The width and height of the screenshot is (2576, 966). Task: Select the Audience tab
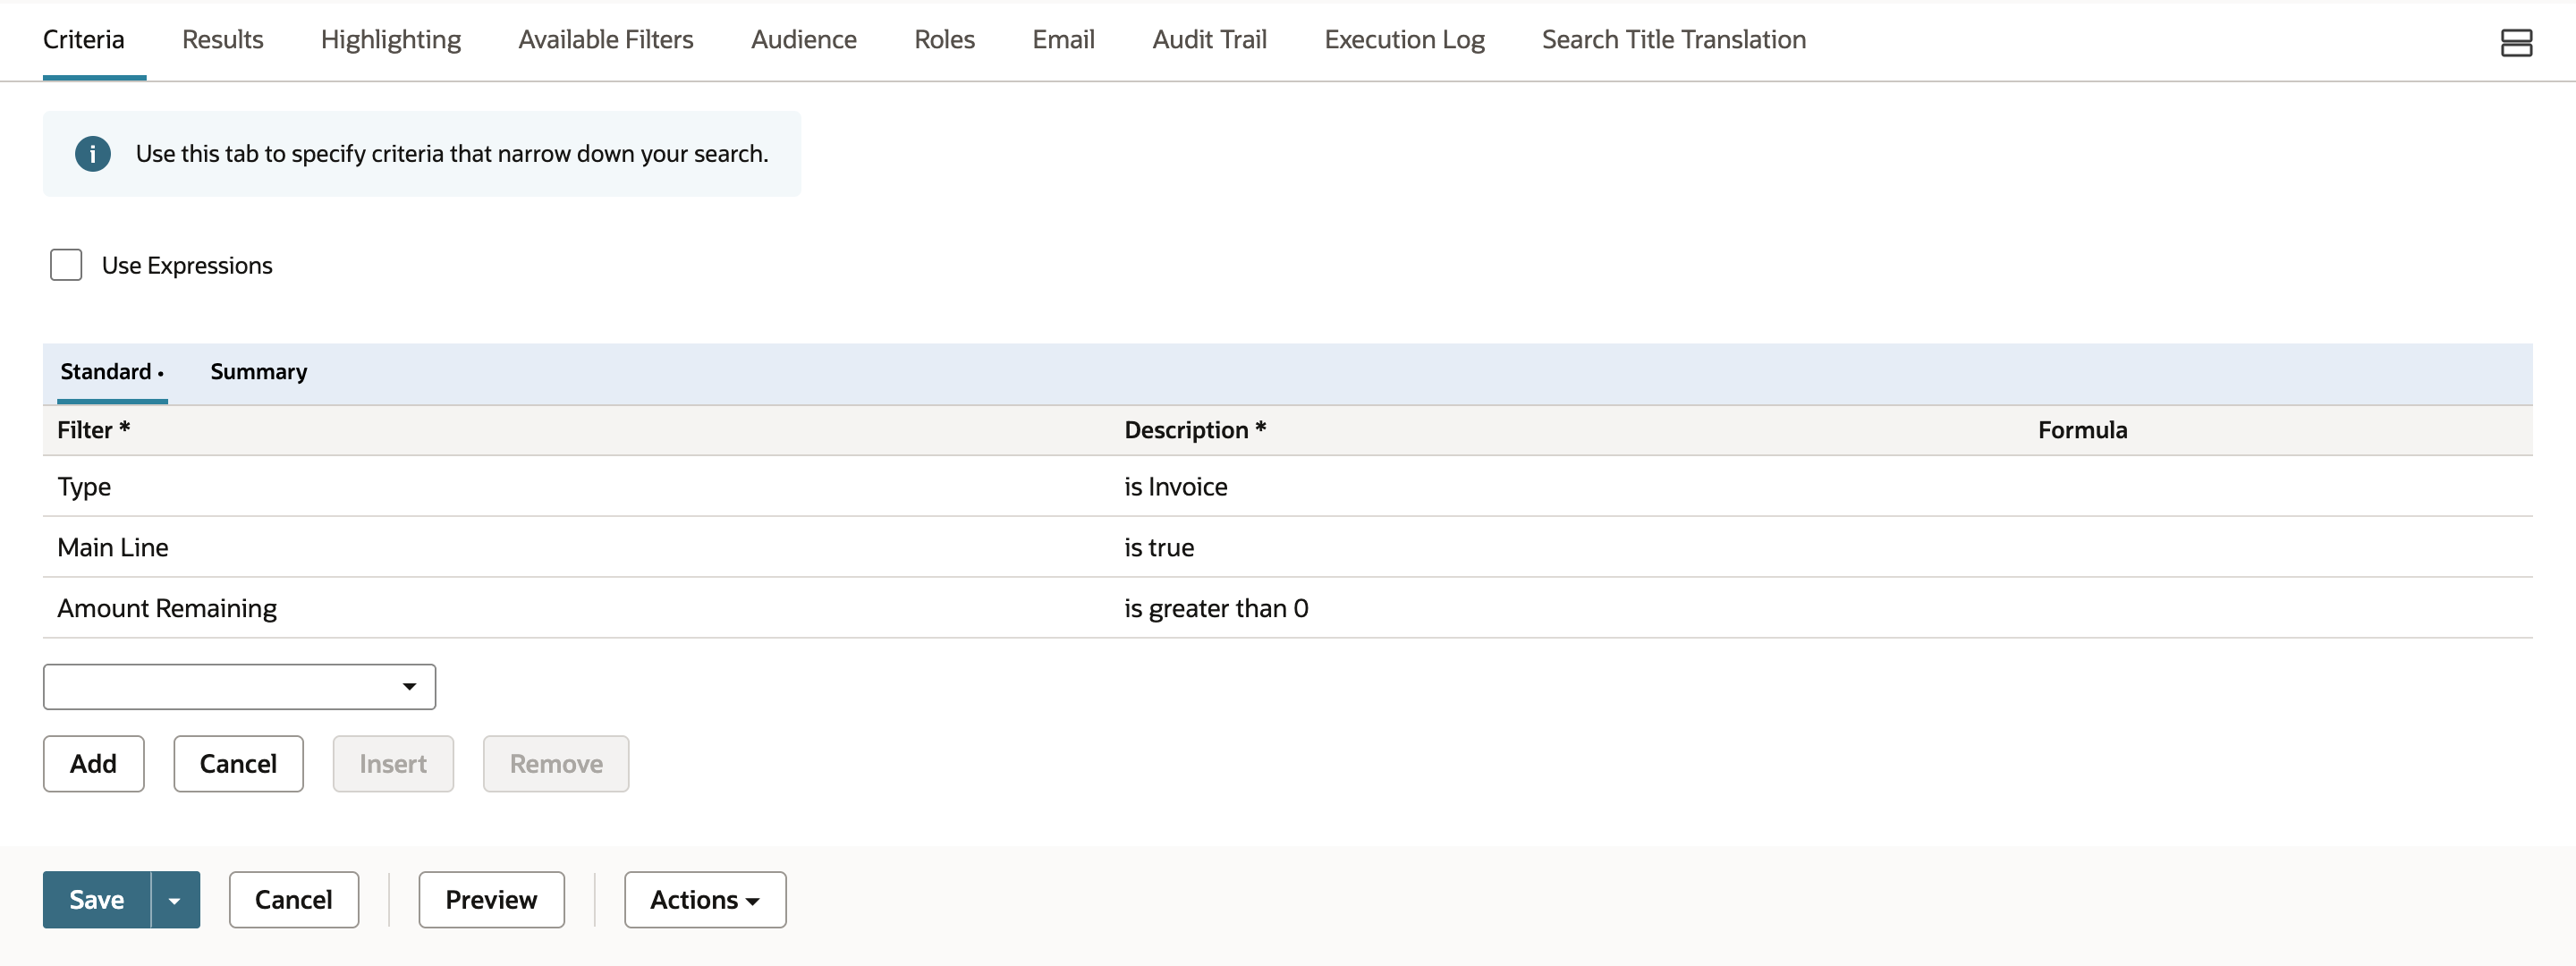pos(804,40)
